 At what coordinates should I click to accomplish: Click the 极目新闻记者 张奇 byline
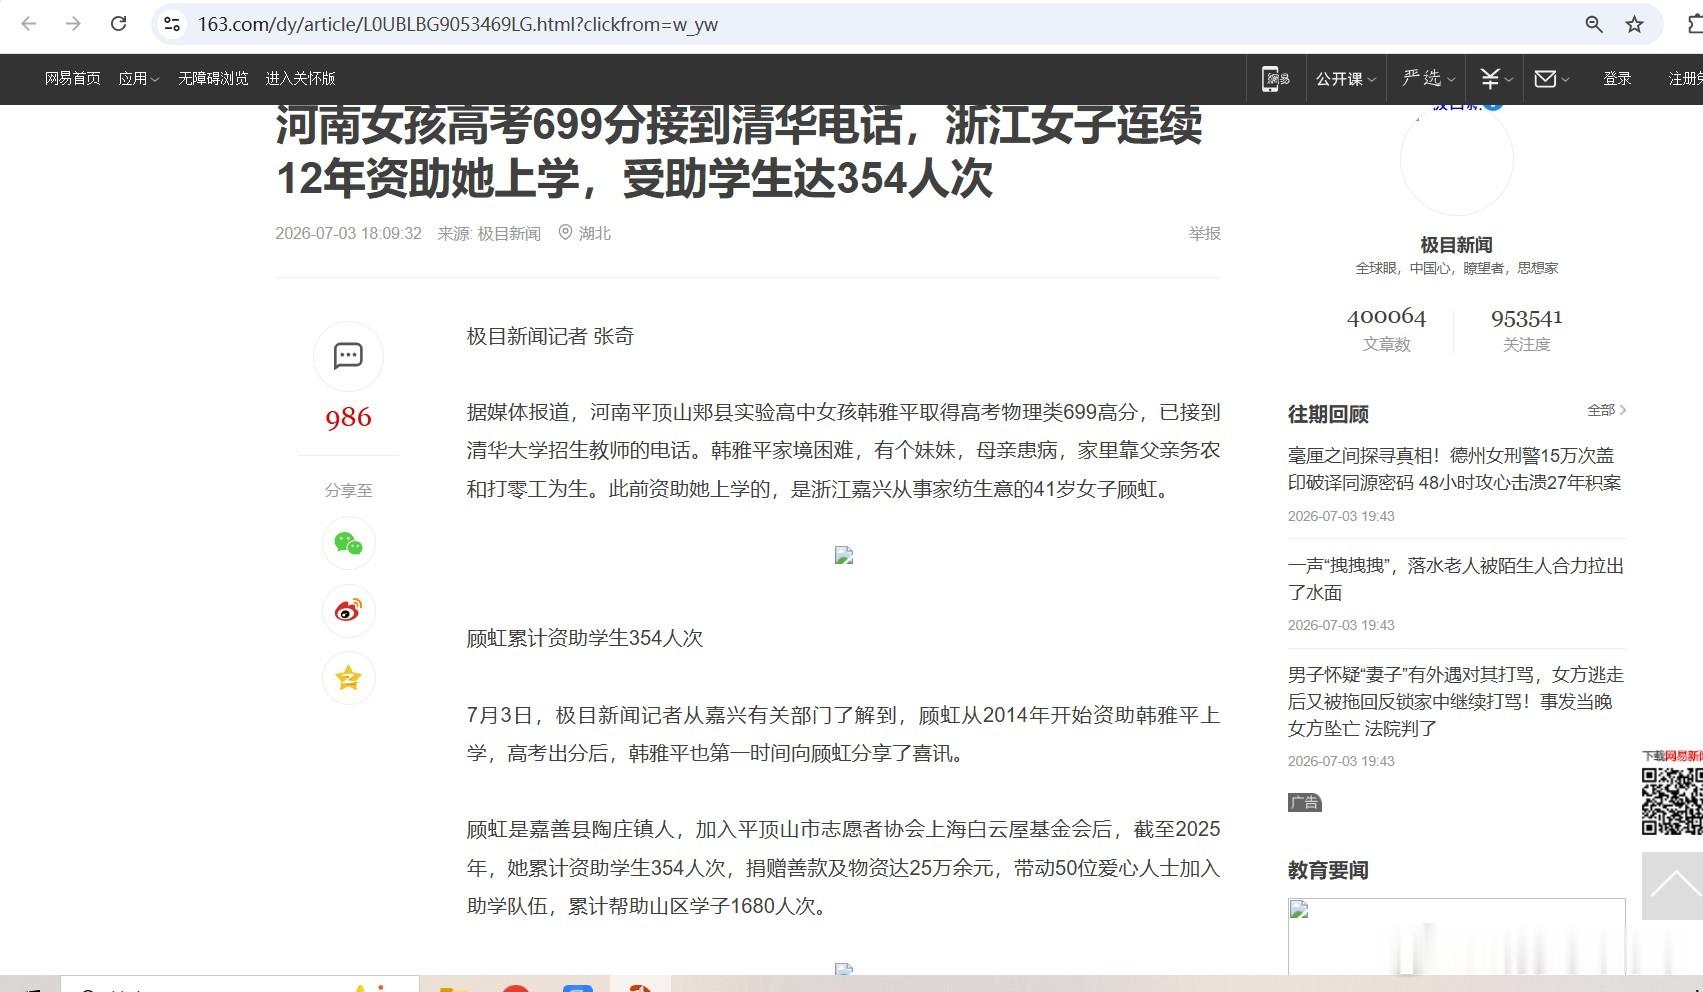click(x=550, y=336)
